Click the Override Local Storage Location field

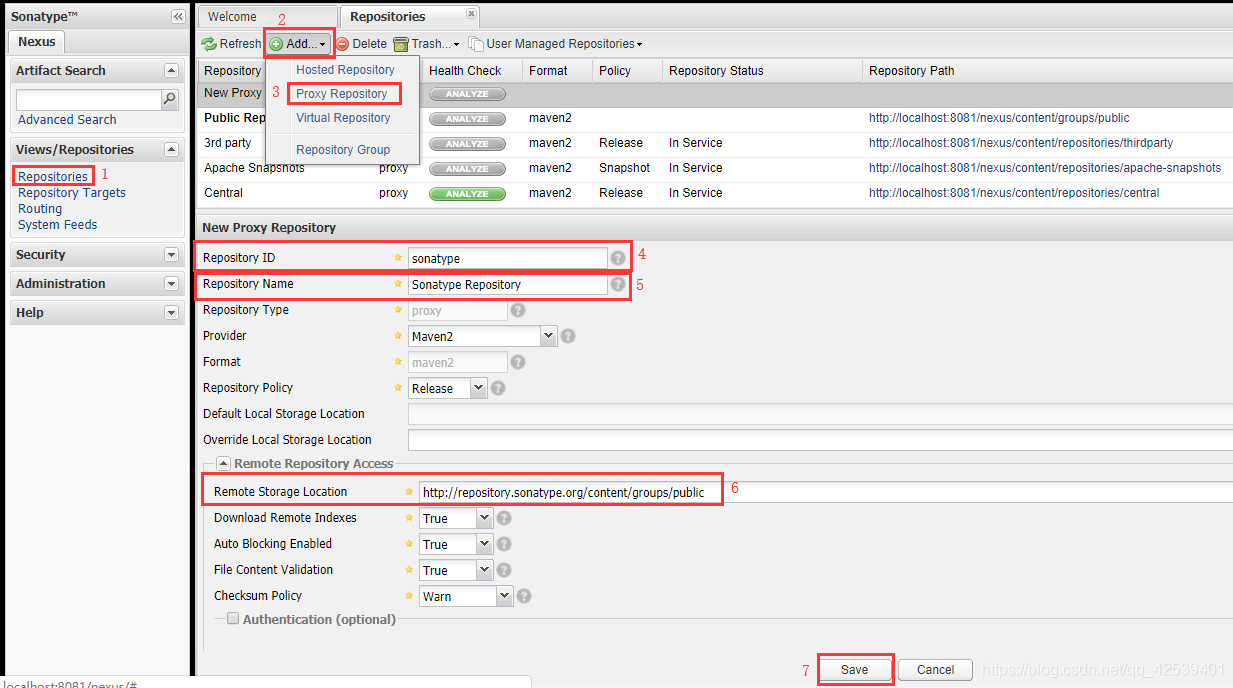(820, 440)
